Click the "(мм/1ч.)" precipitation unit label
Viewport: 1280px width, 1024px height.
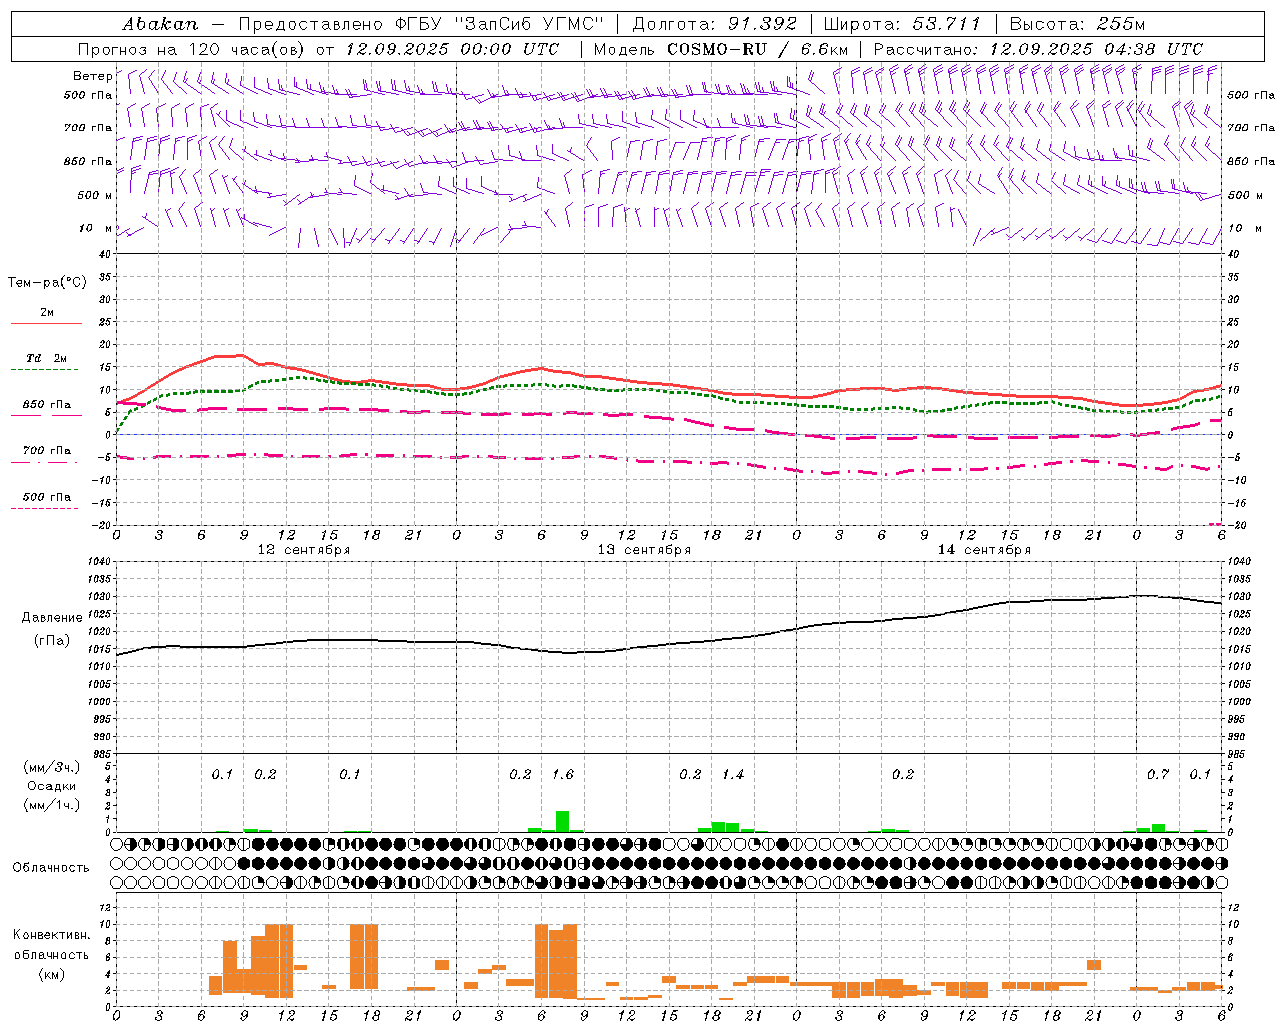[x=52, y=805]
